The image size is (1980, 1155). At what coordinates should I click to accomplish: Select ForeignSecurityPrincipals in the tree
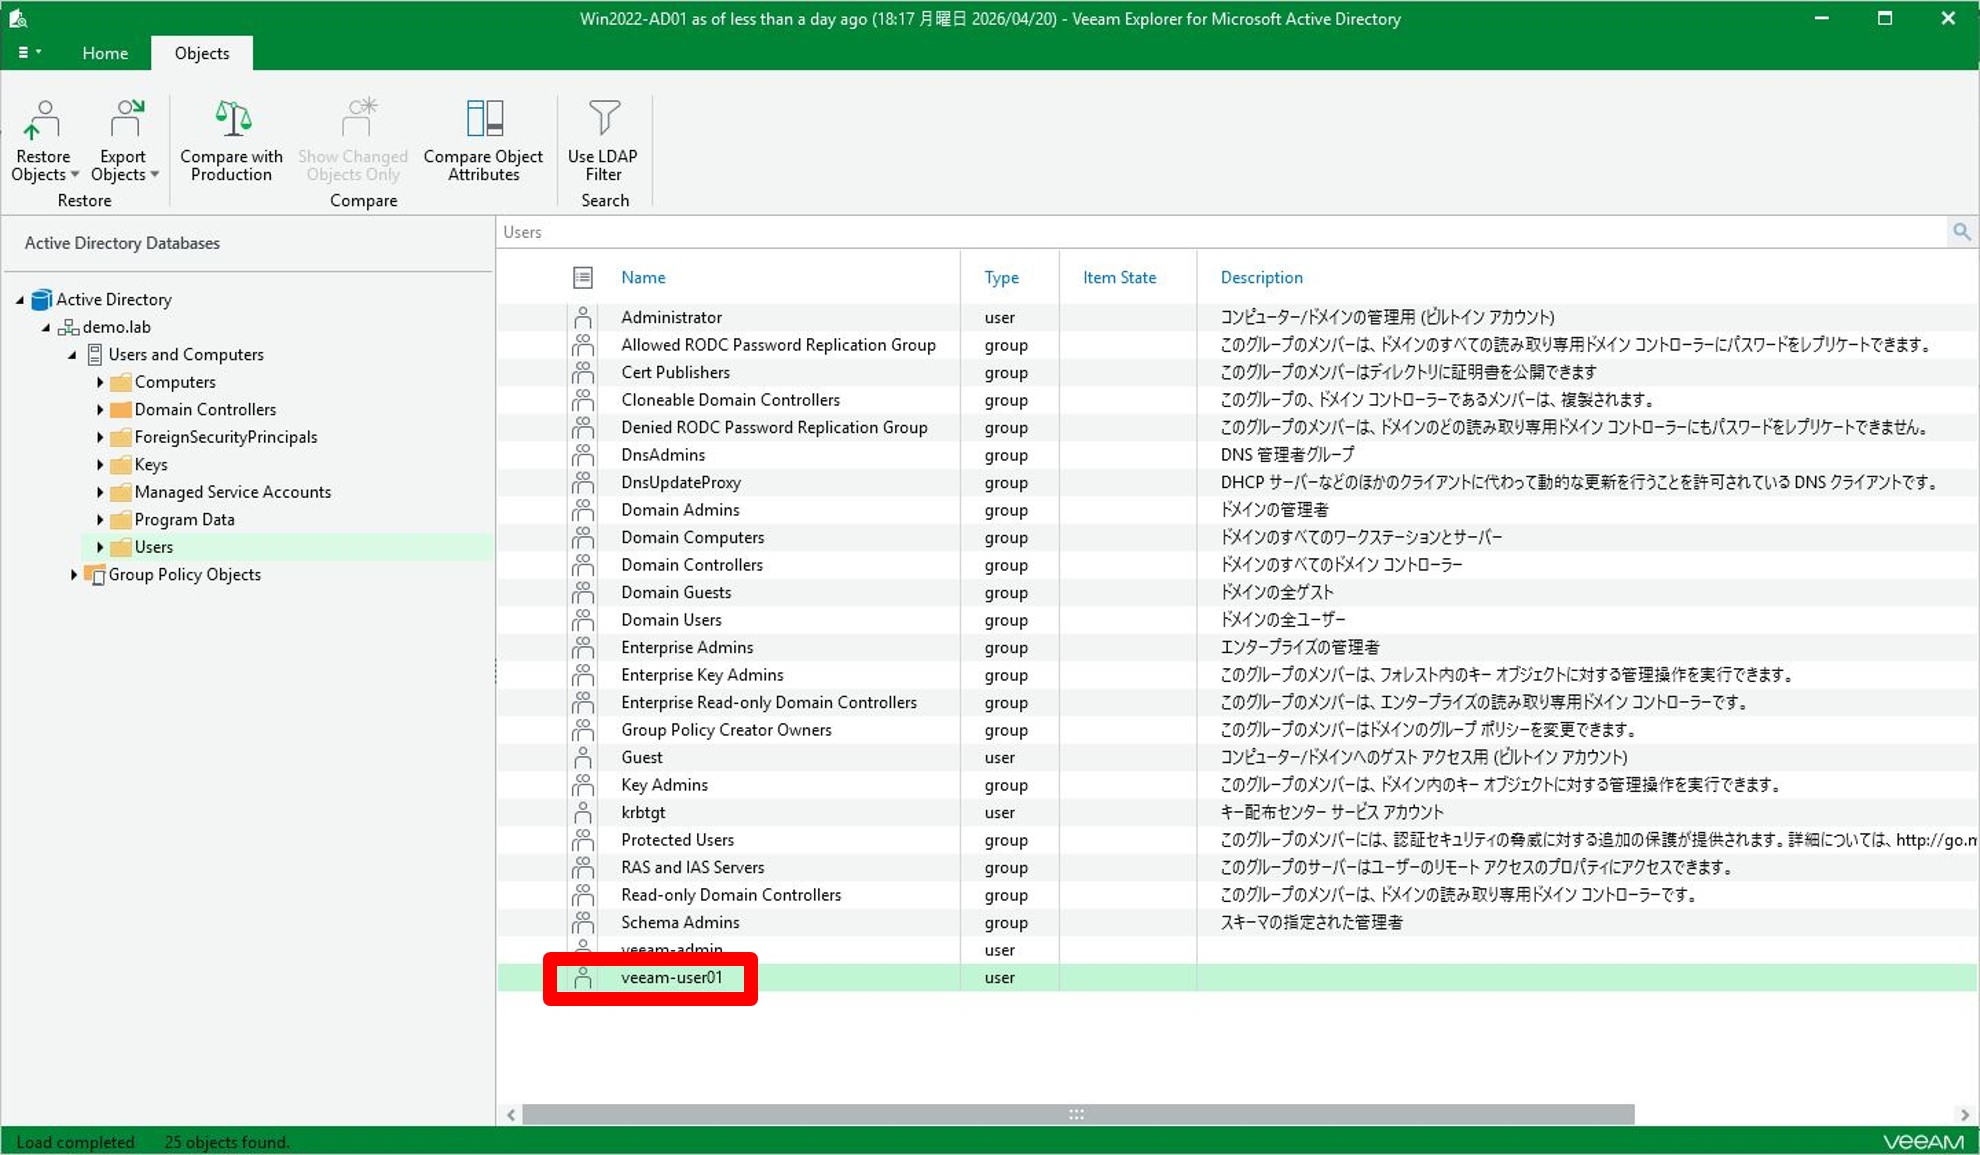click(x=226, y=437)
